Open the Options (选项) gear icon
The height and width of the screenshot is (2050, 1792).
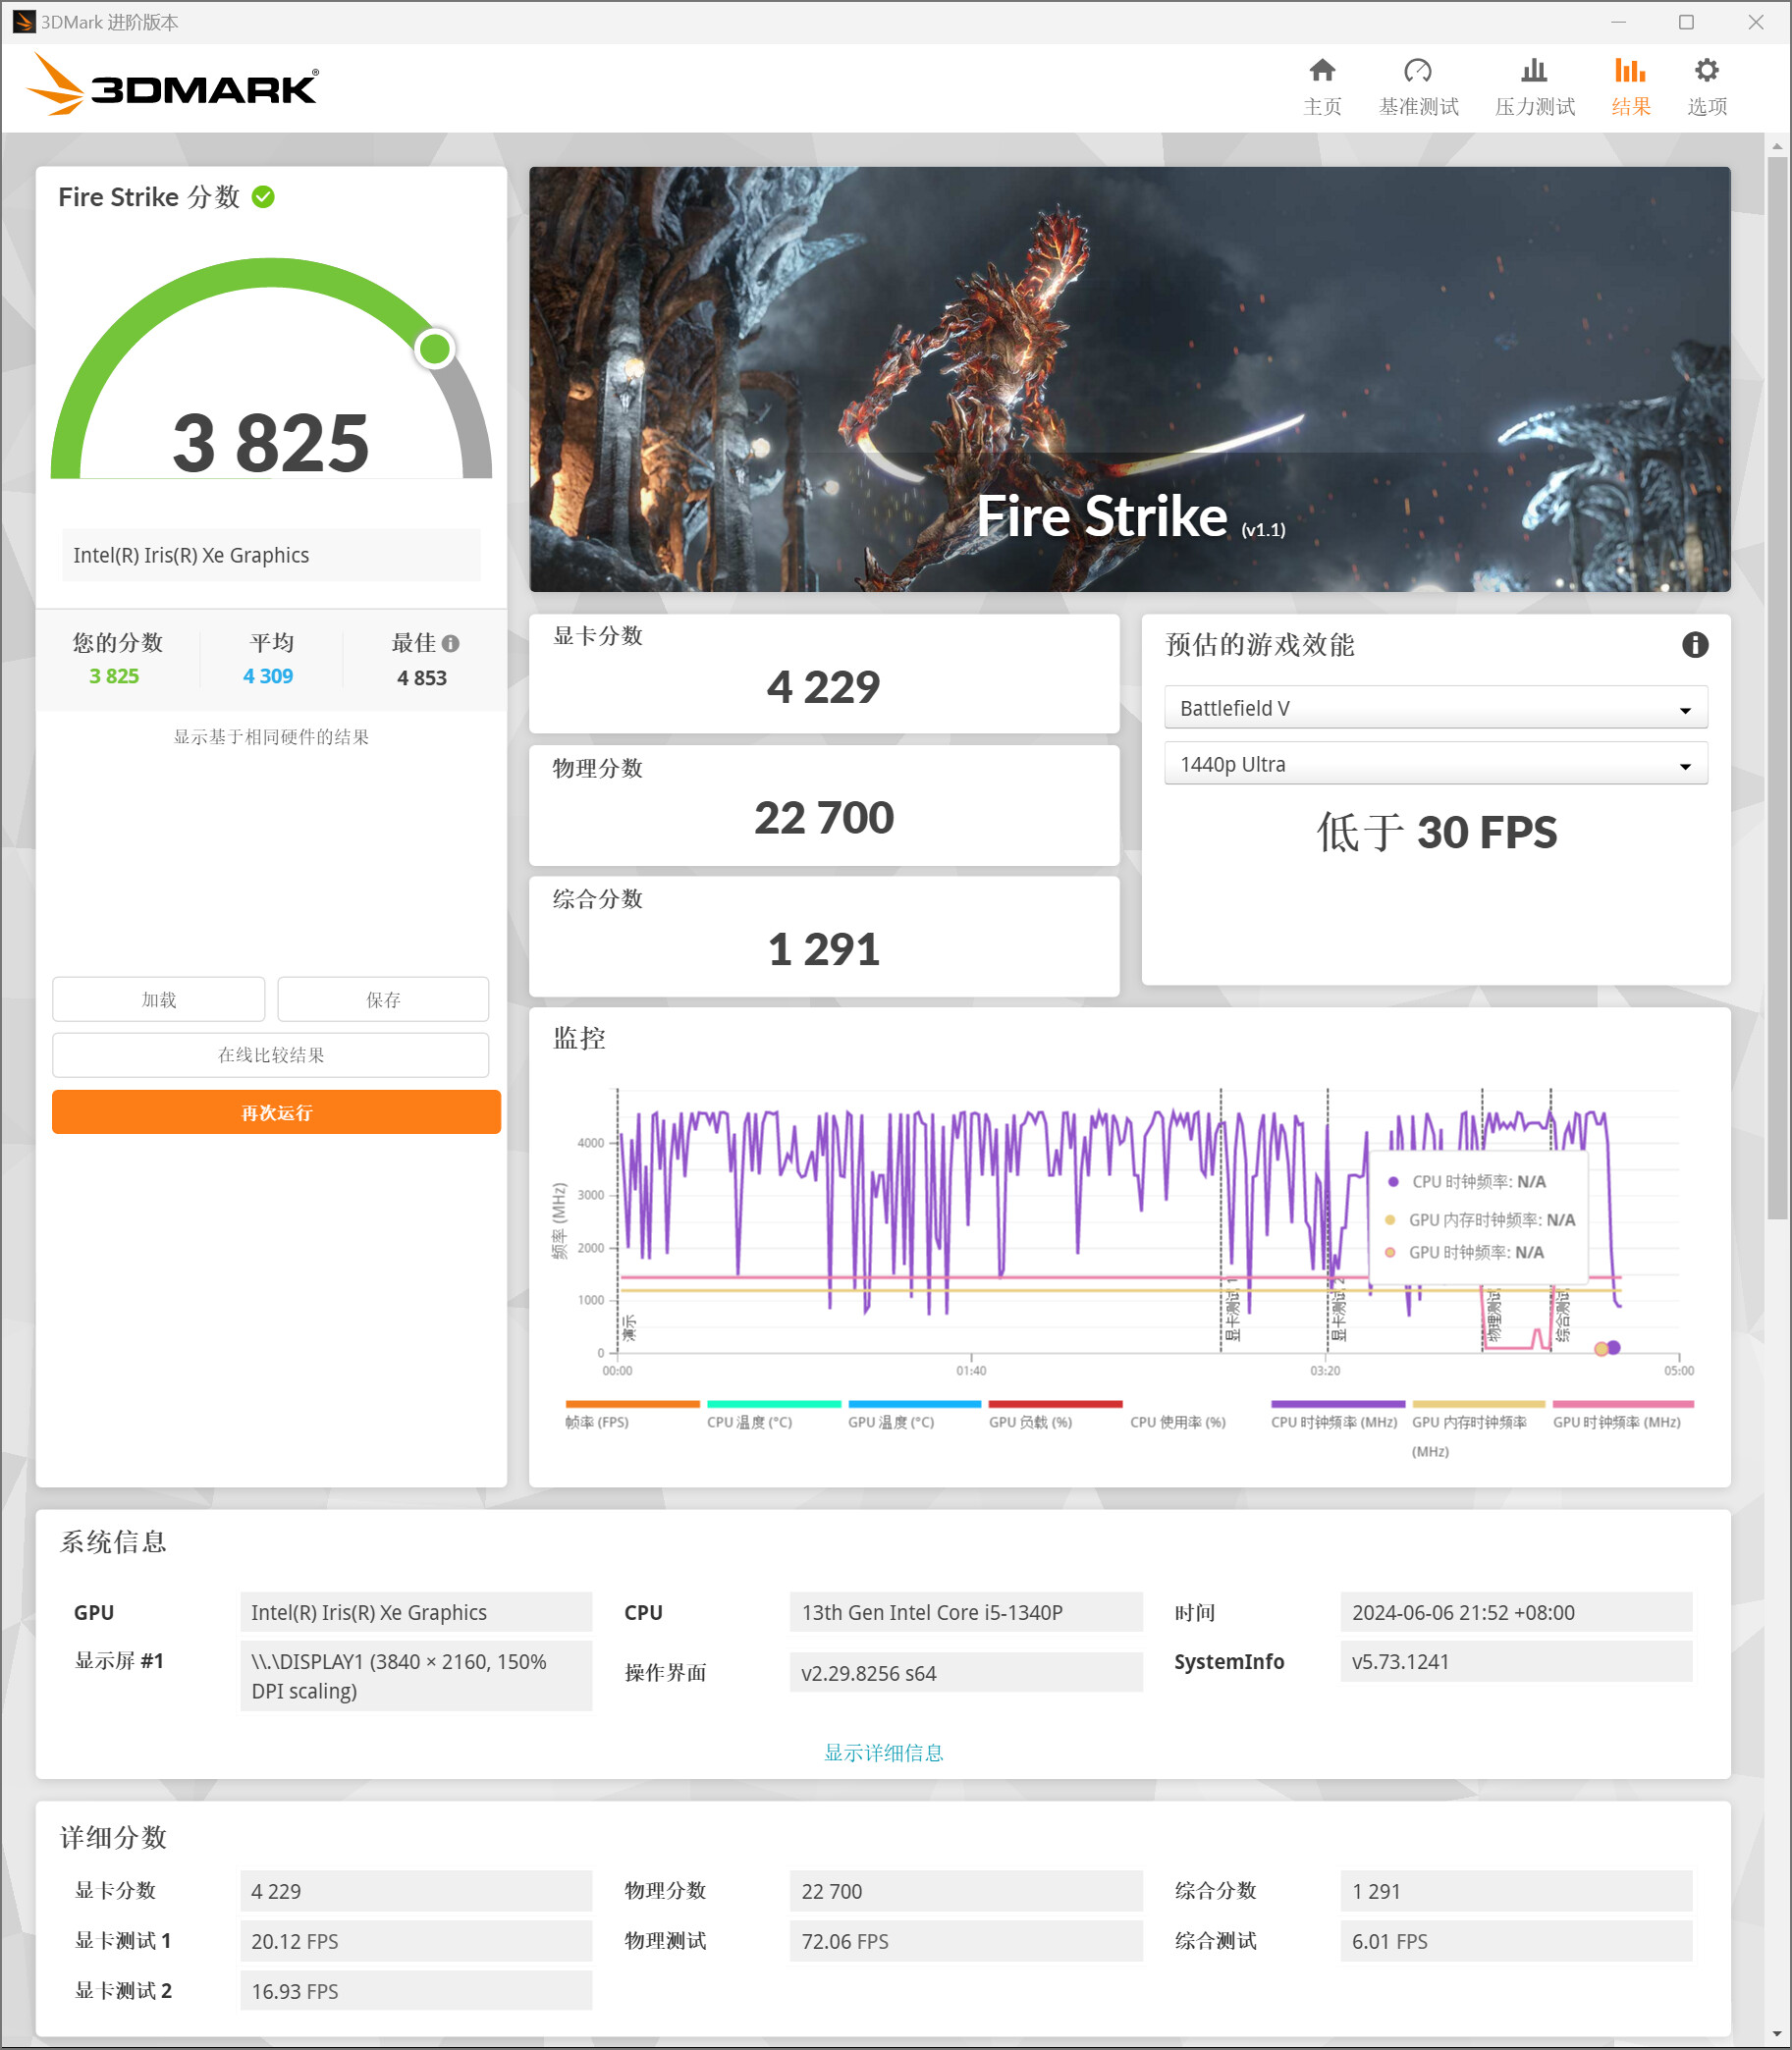(1706, 72)
